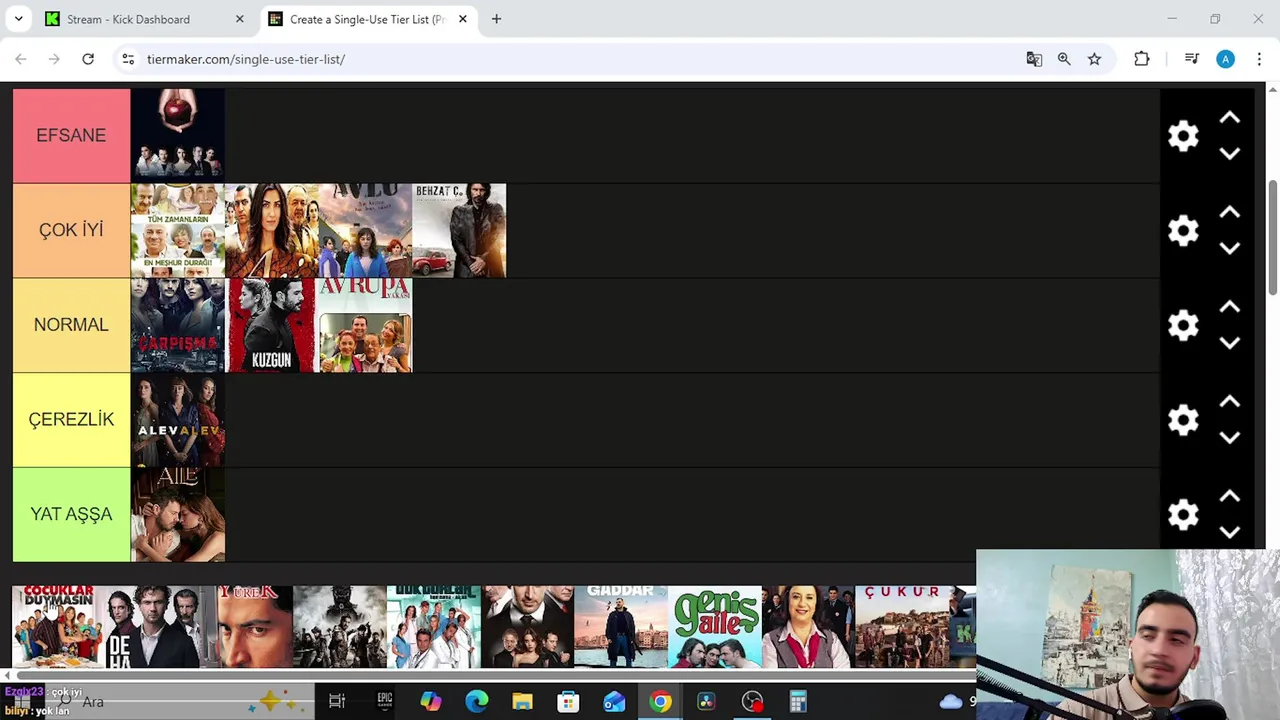The height and width of the screenshot is (720, 1280).
Task: Move YAT AŞŞA tier up with arrow
Action: click(x=1230, y=496)
